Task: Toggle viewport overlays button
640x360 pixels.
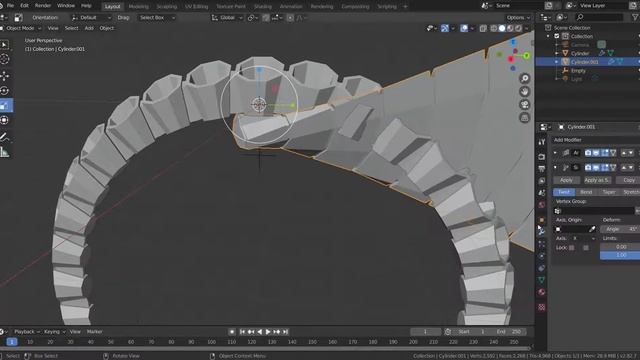Action: (464, 28)
